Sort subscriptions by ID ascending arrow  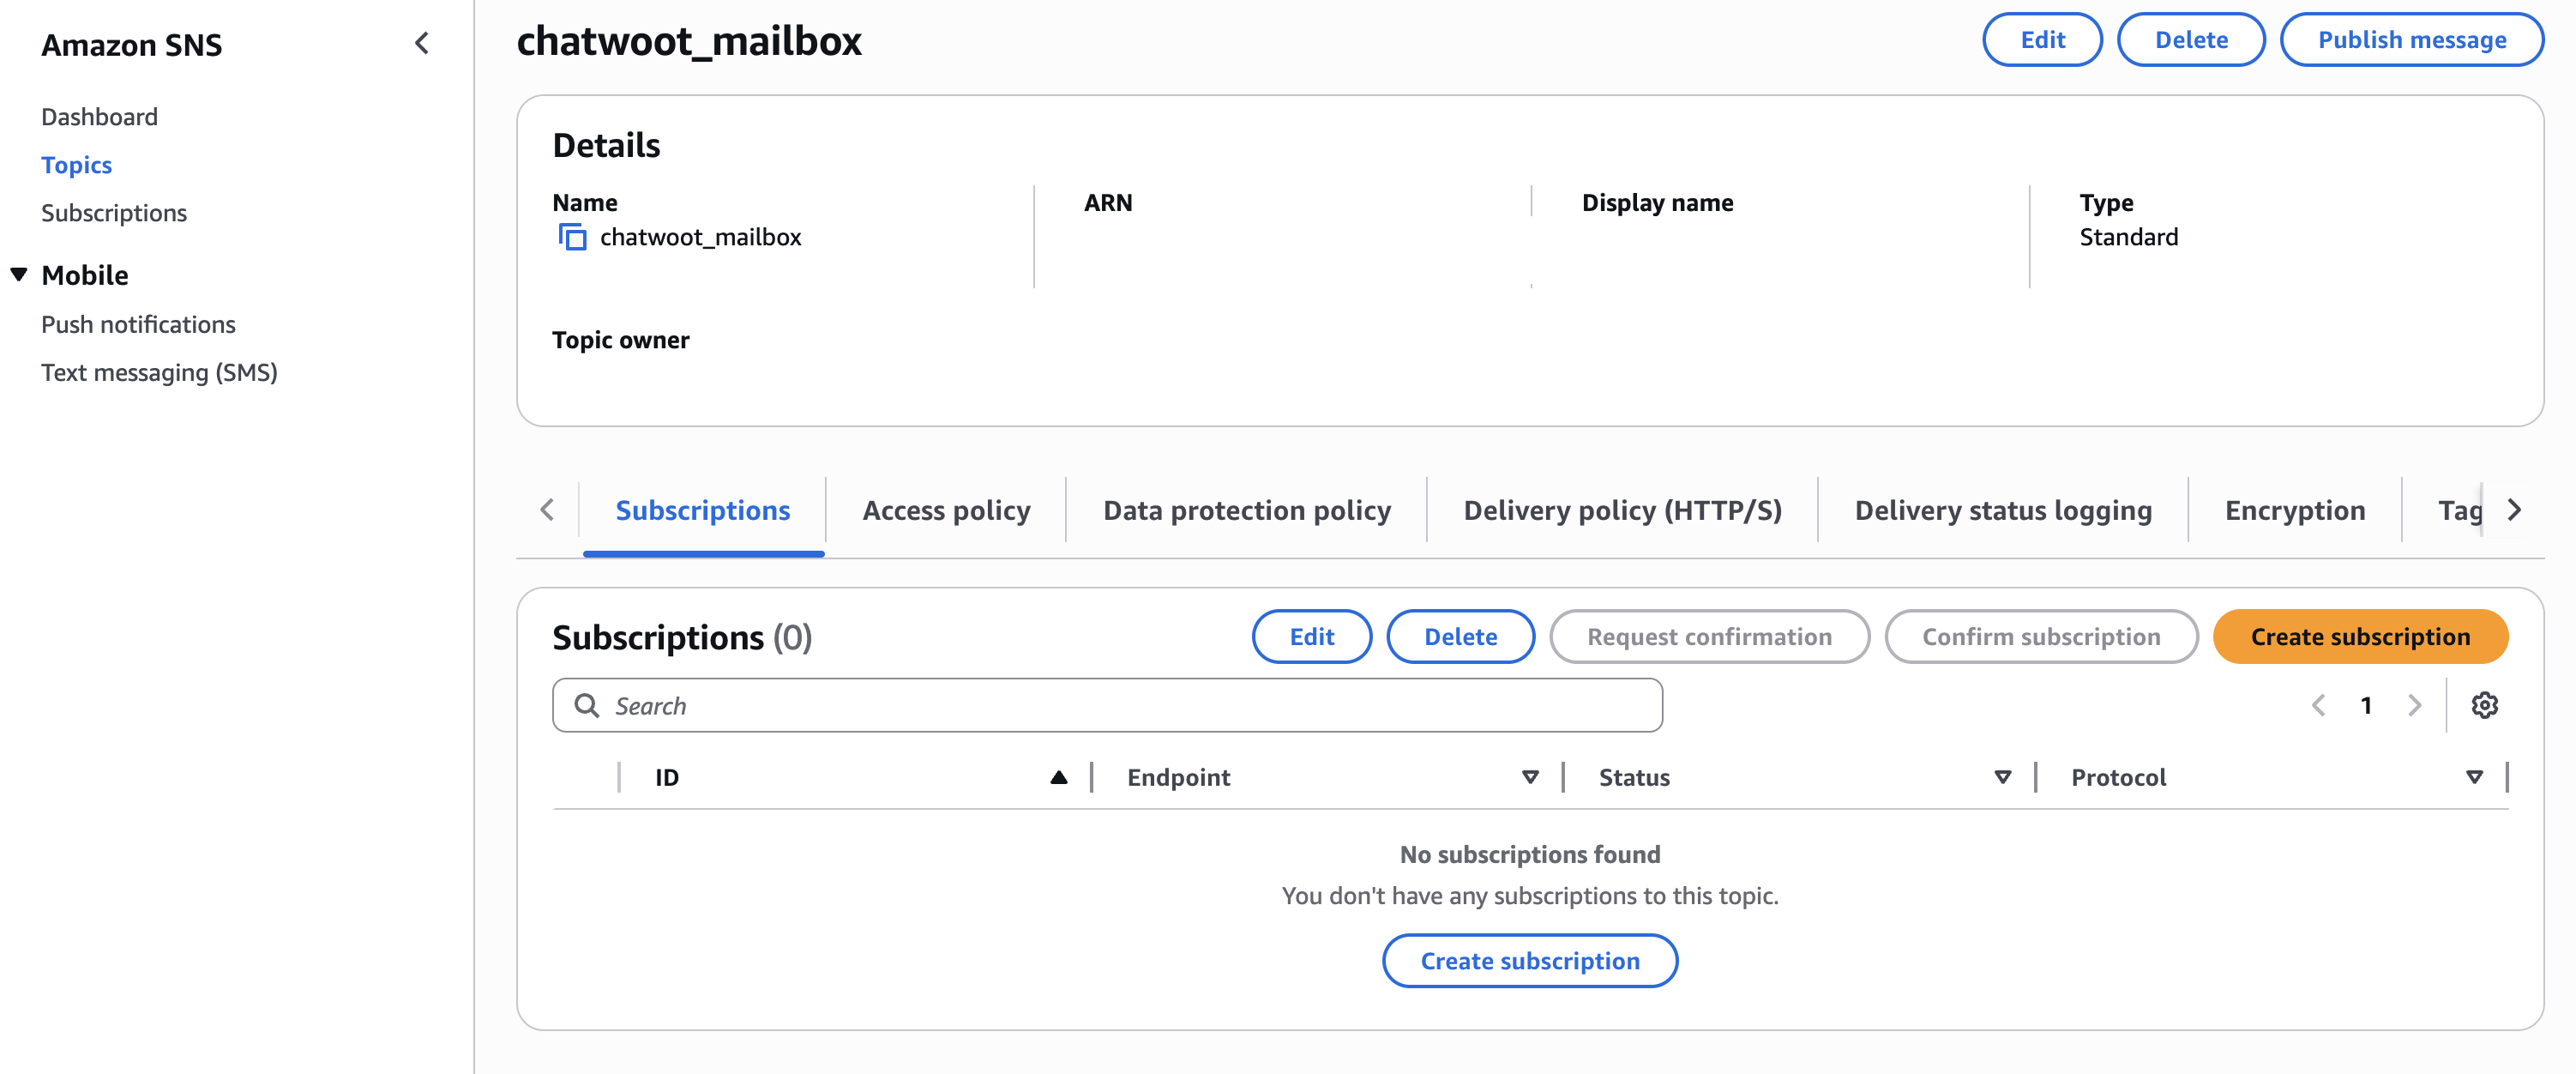1058,777
